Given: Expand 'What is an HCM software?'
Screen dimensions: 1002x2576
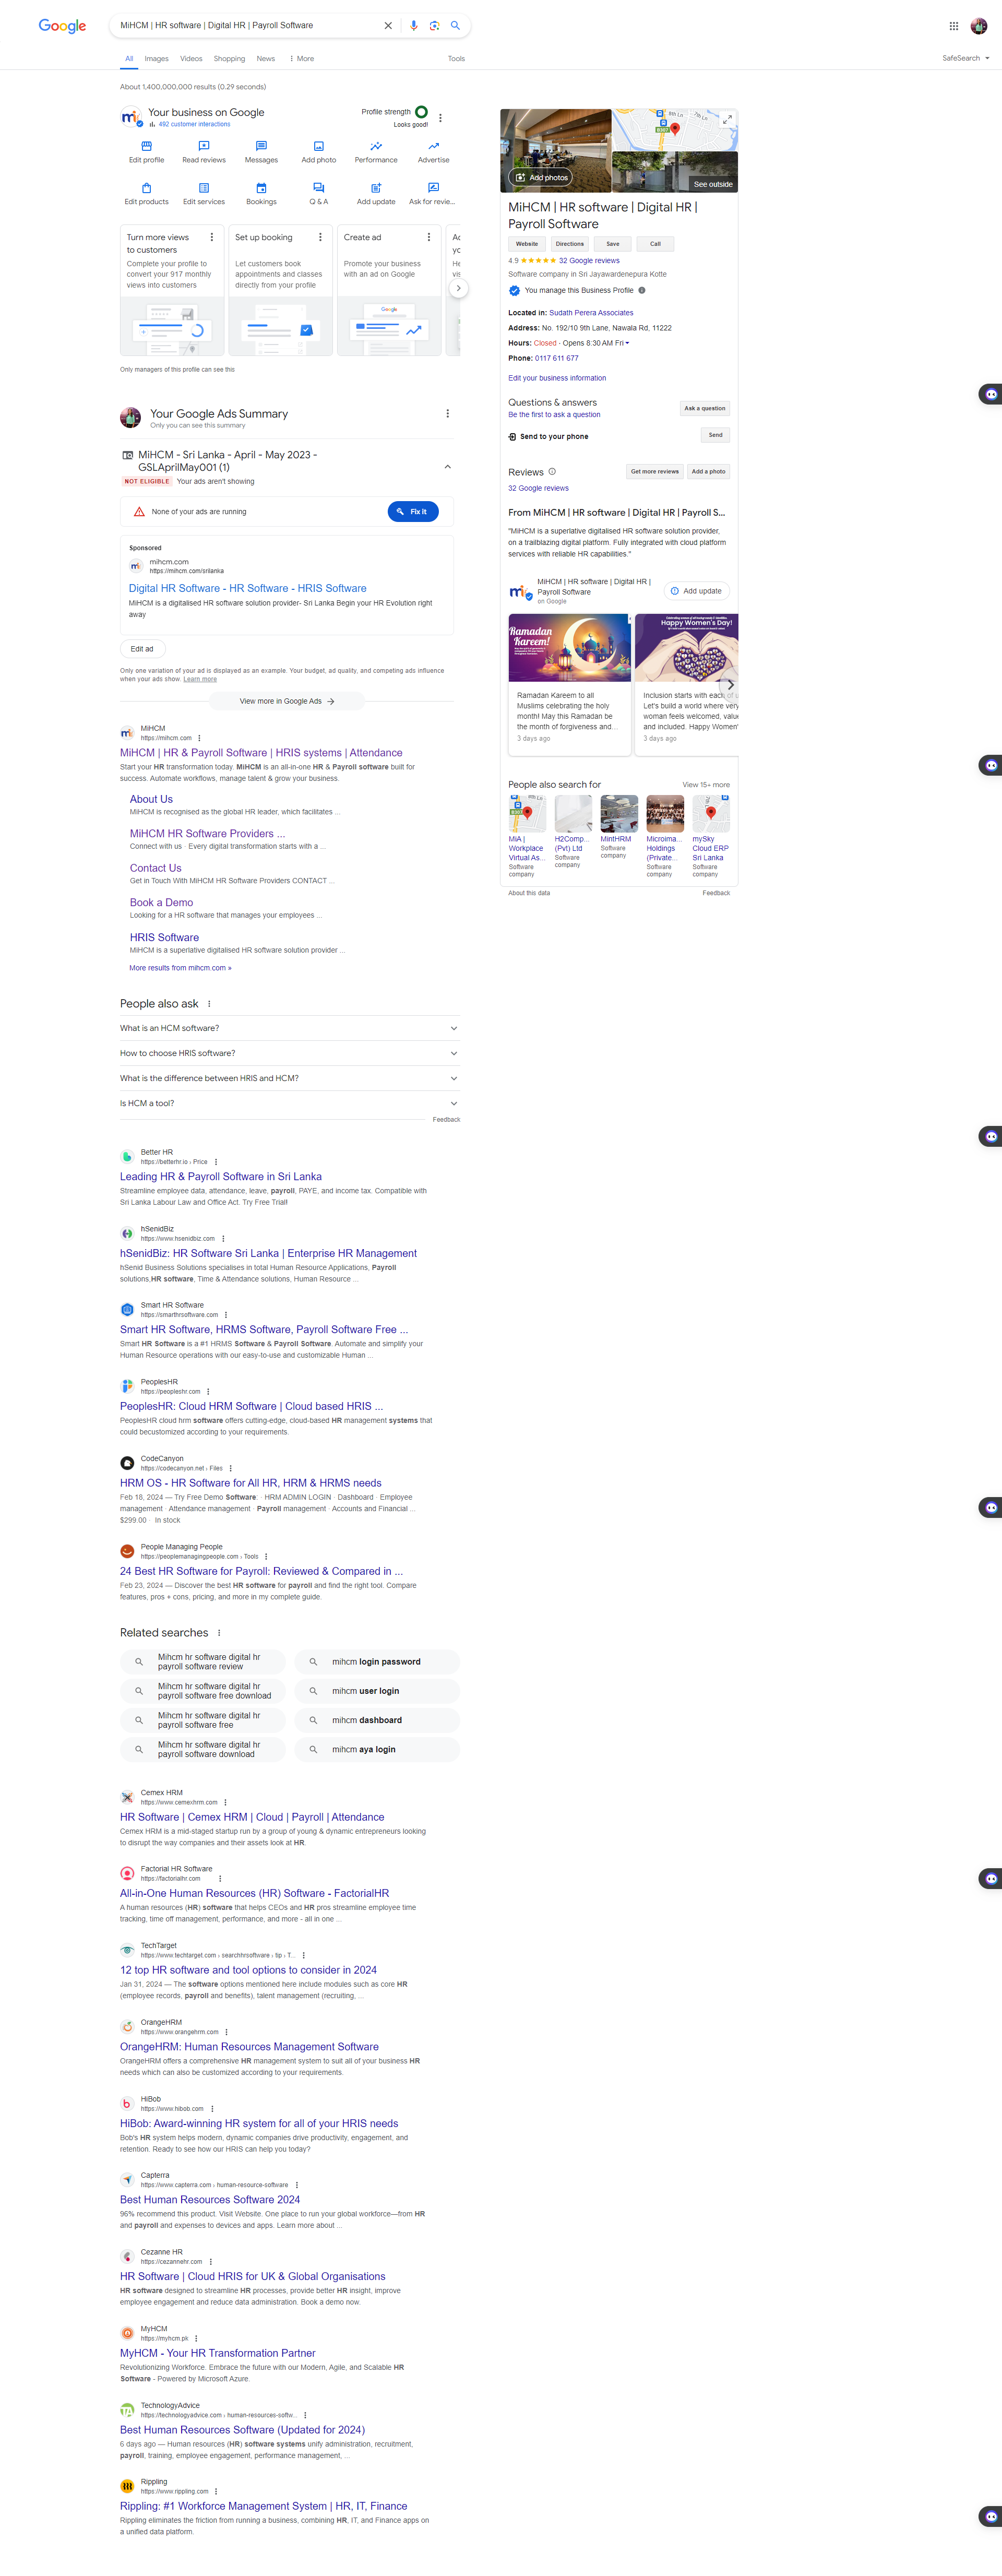Looking at the screenshot, I should pos(289,1028).
